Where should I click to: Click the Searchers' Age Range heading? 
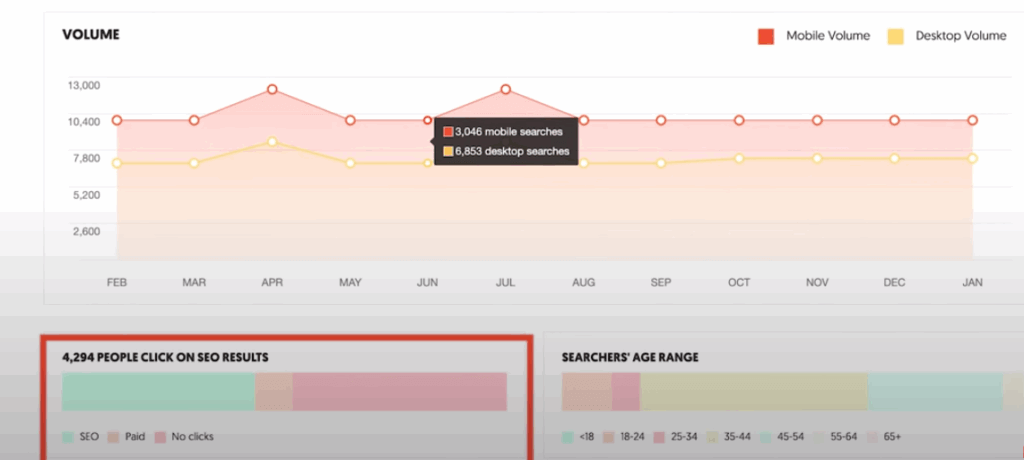click(x=630, y=357)
